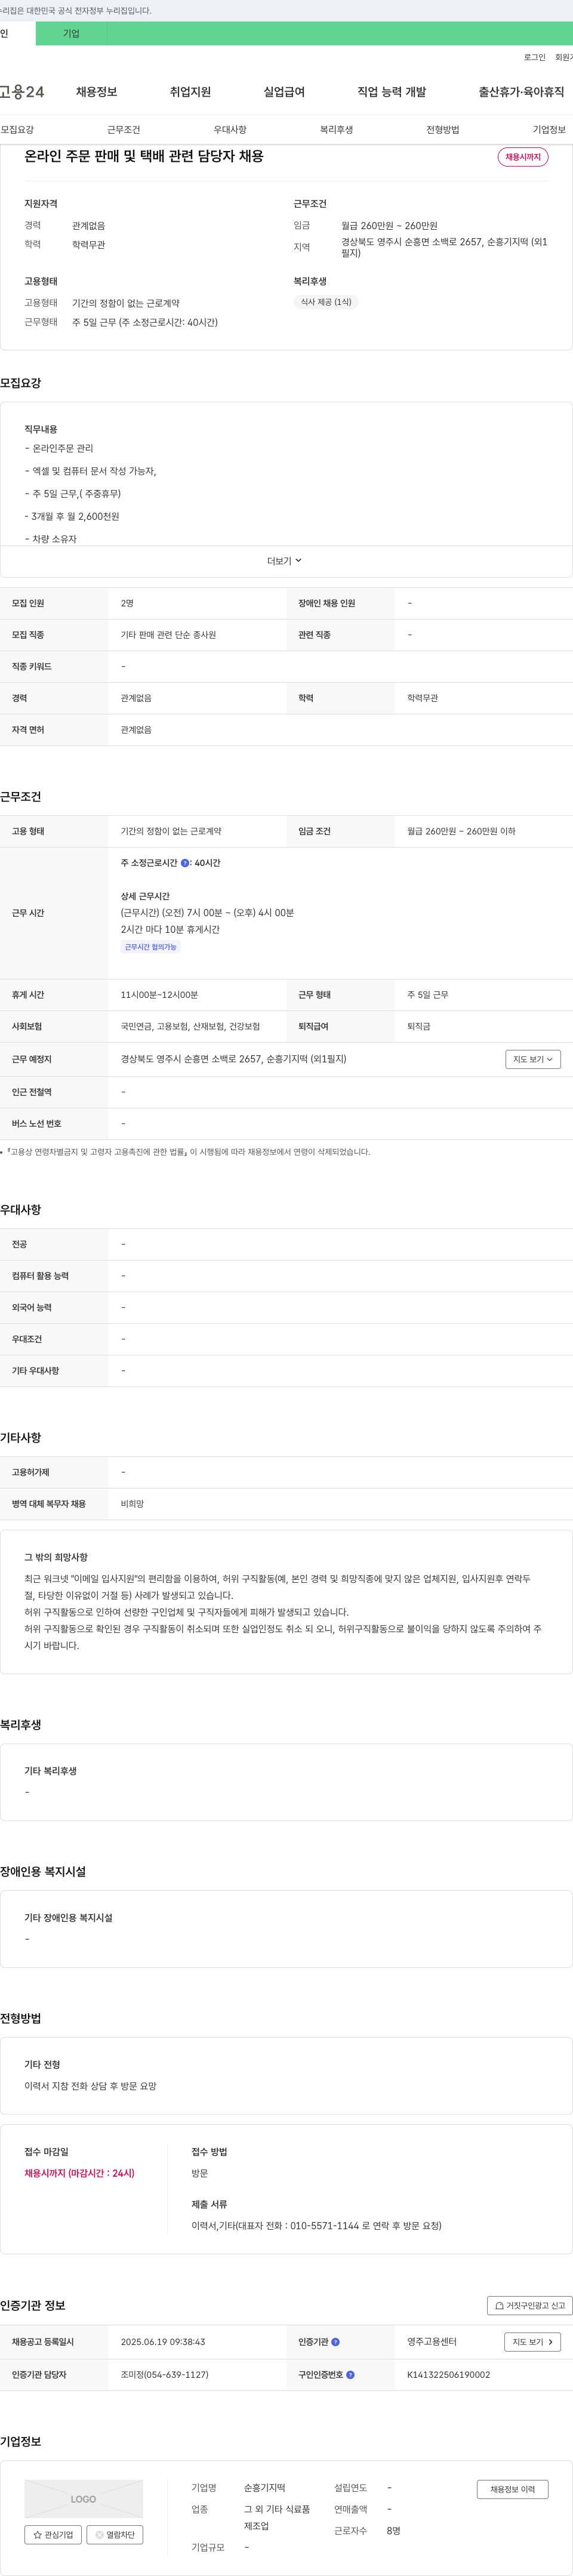Click the 회원가입 link

(564, 58)
